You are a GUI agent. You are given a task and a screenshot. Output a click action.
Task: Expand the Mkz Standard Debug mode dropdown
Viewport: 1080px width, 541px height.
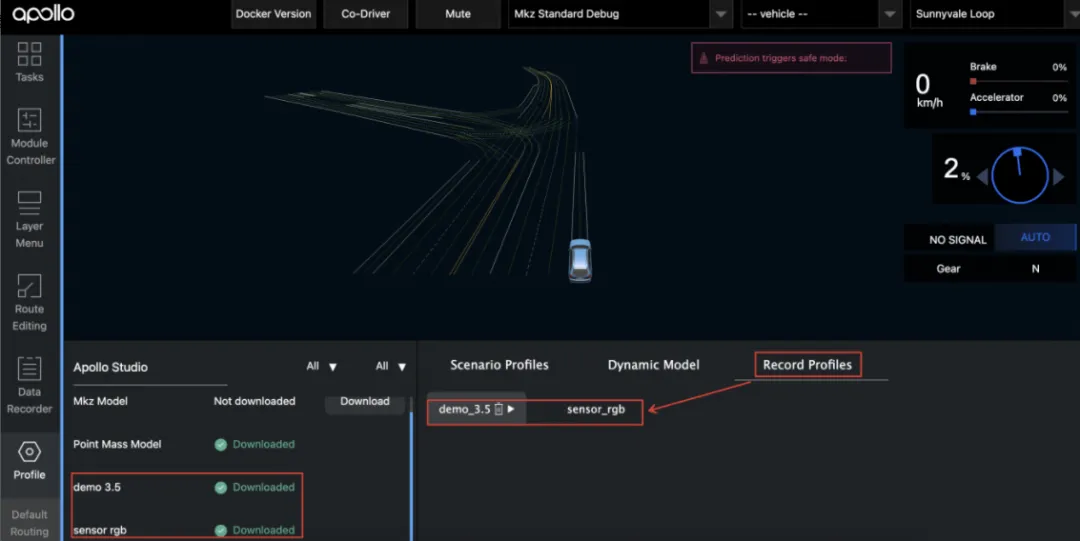619,14
